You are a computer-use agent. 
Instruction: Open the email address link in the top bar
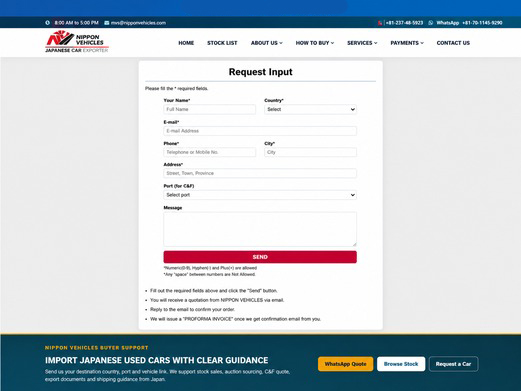[138, 23]
